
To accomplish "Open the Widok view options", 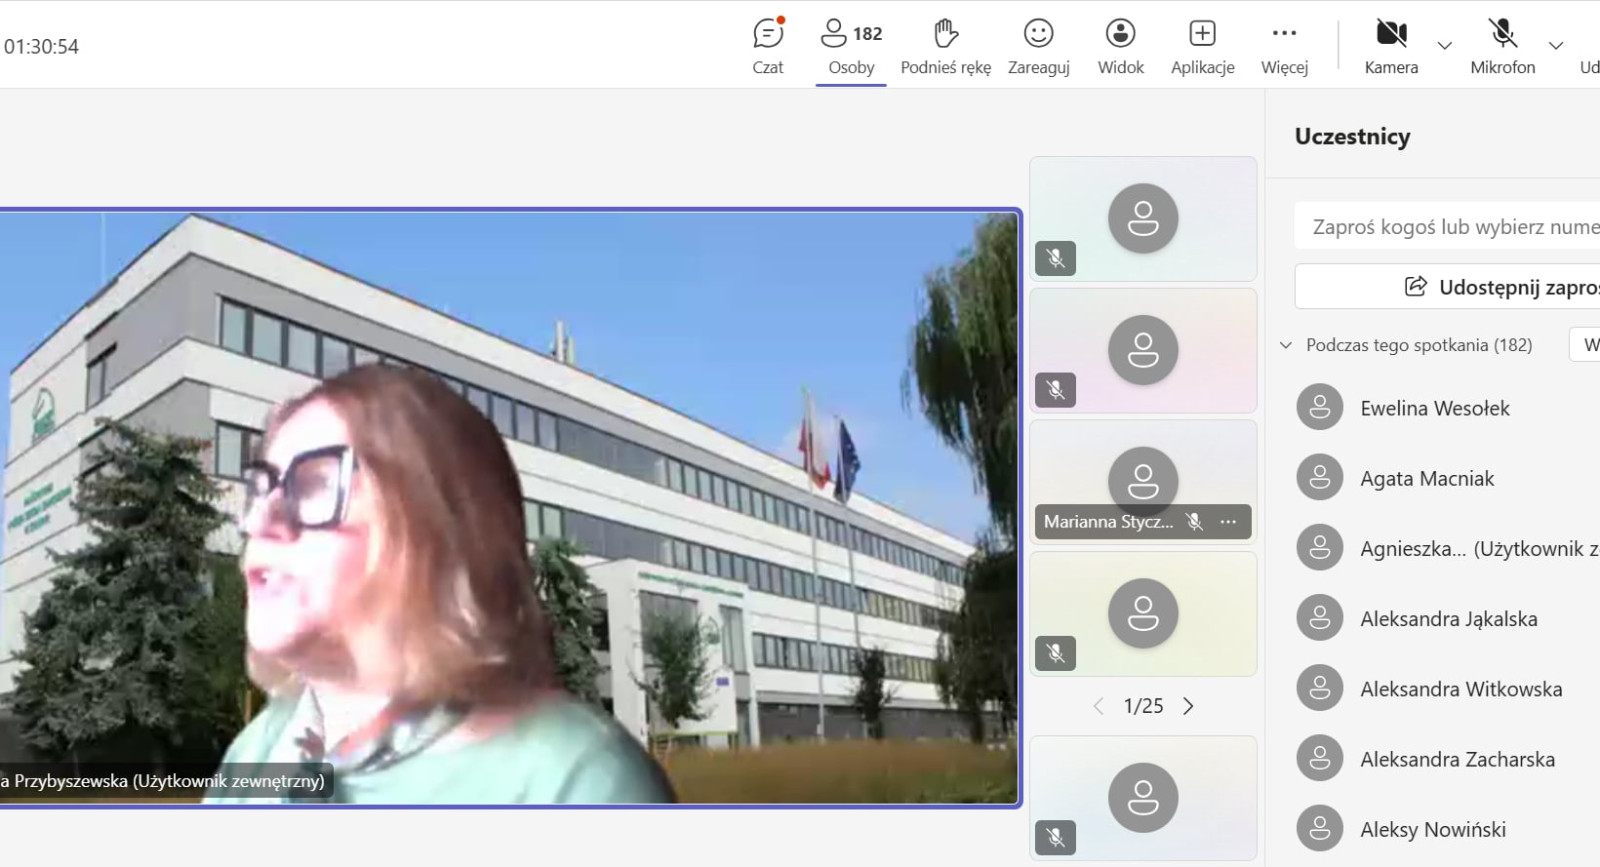I will tap(1120, 46).
